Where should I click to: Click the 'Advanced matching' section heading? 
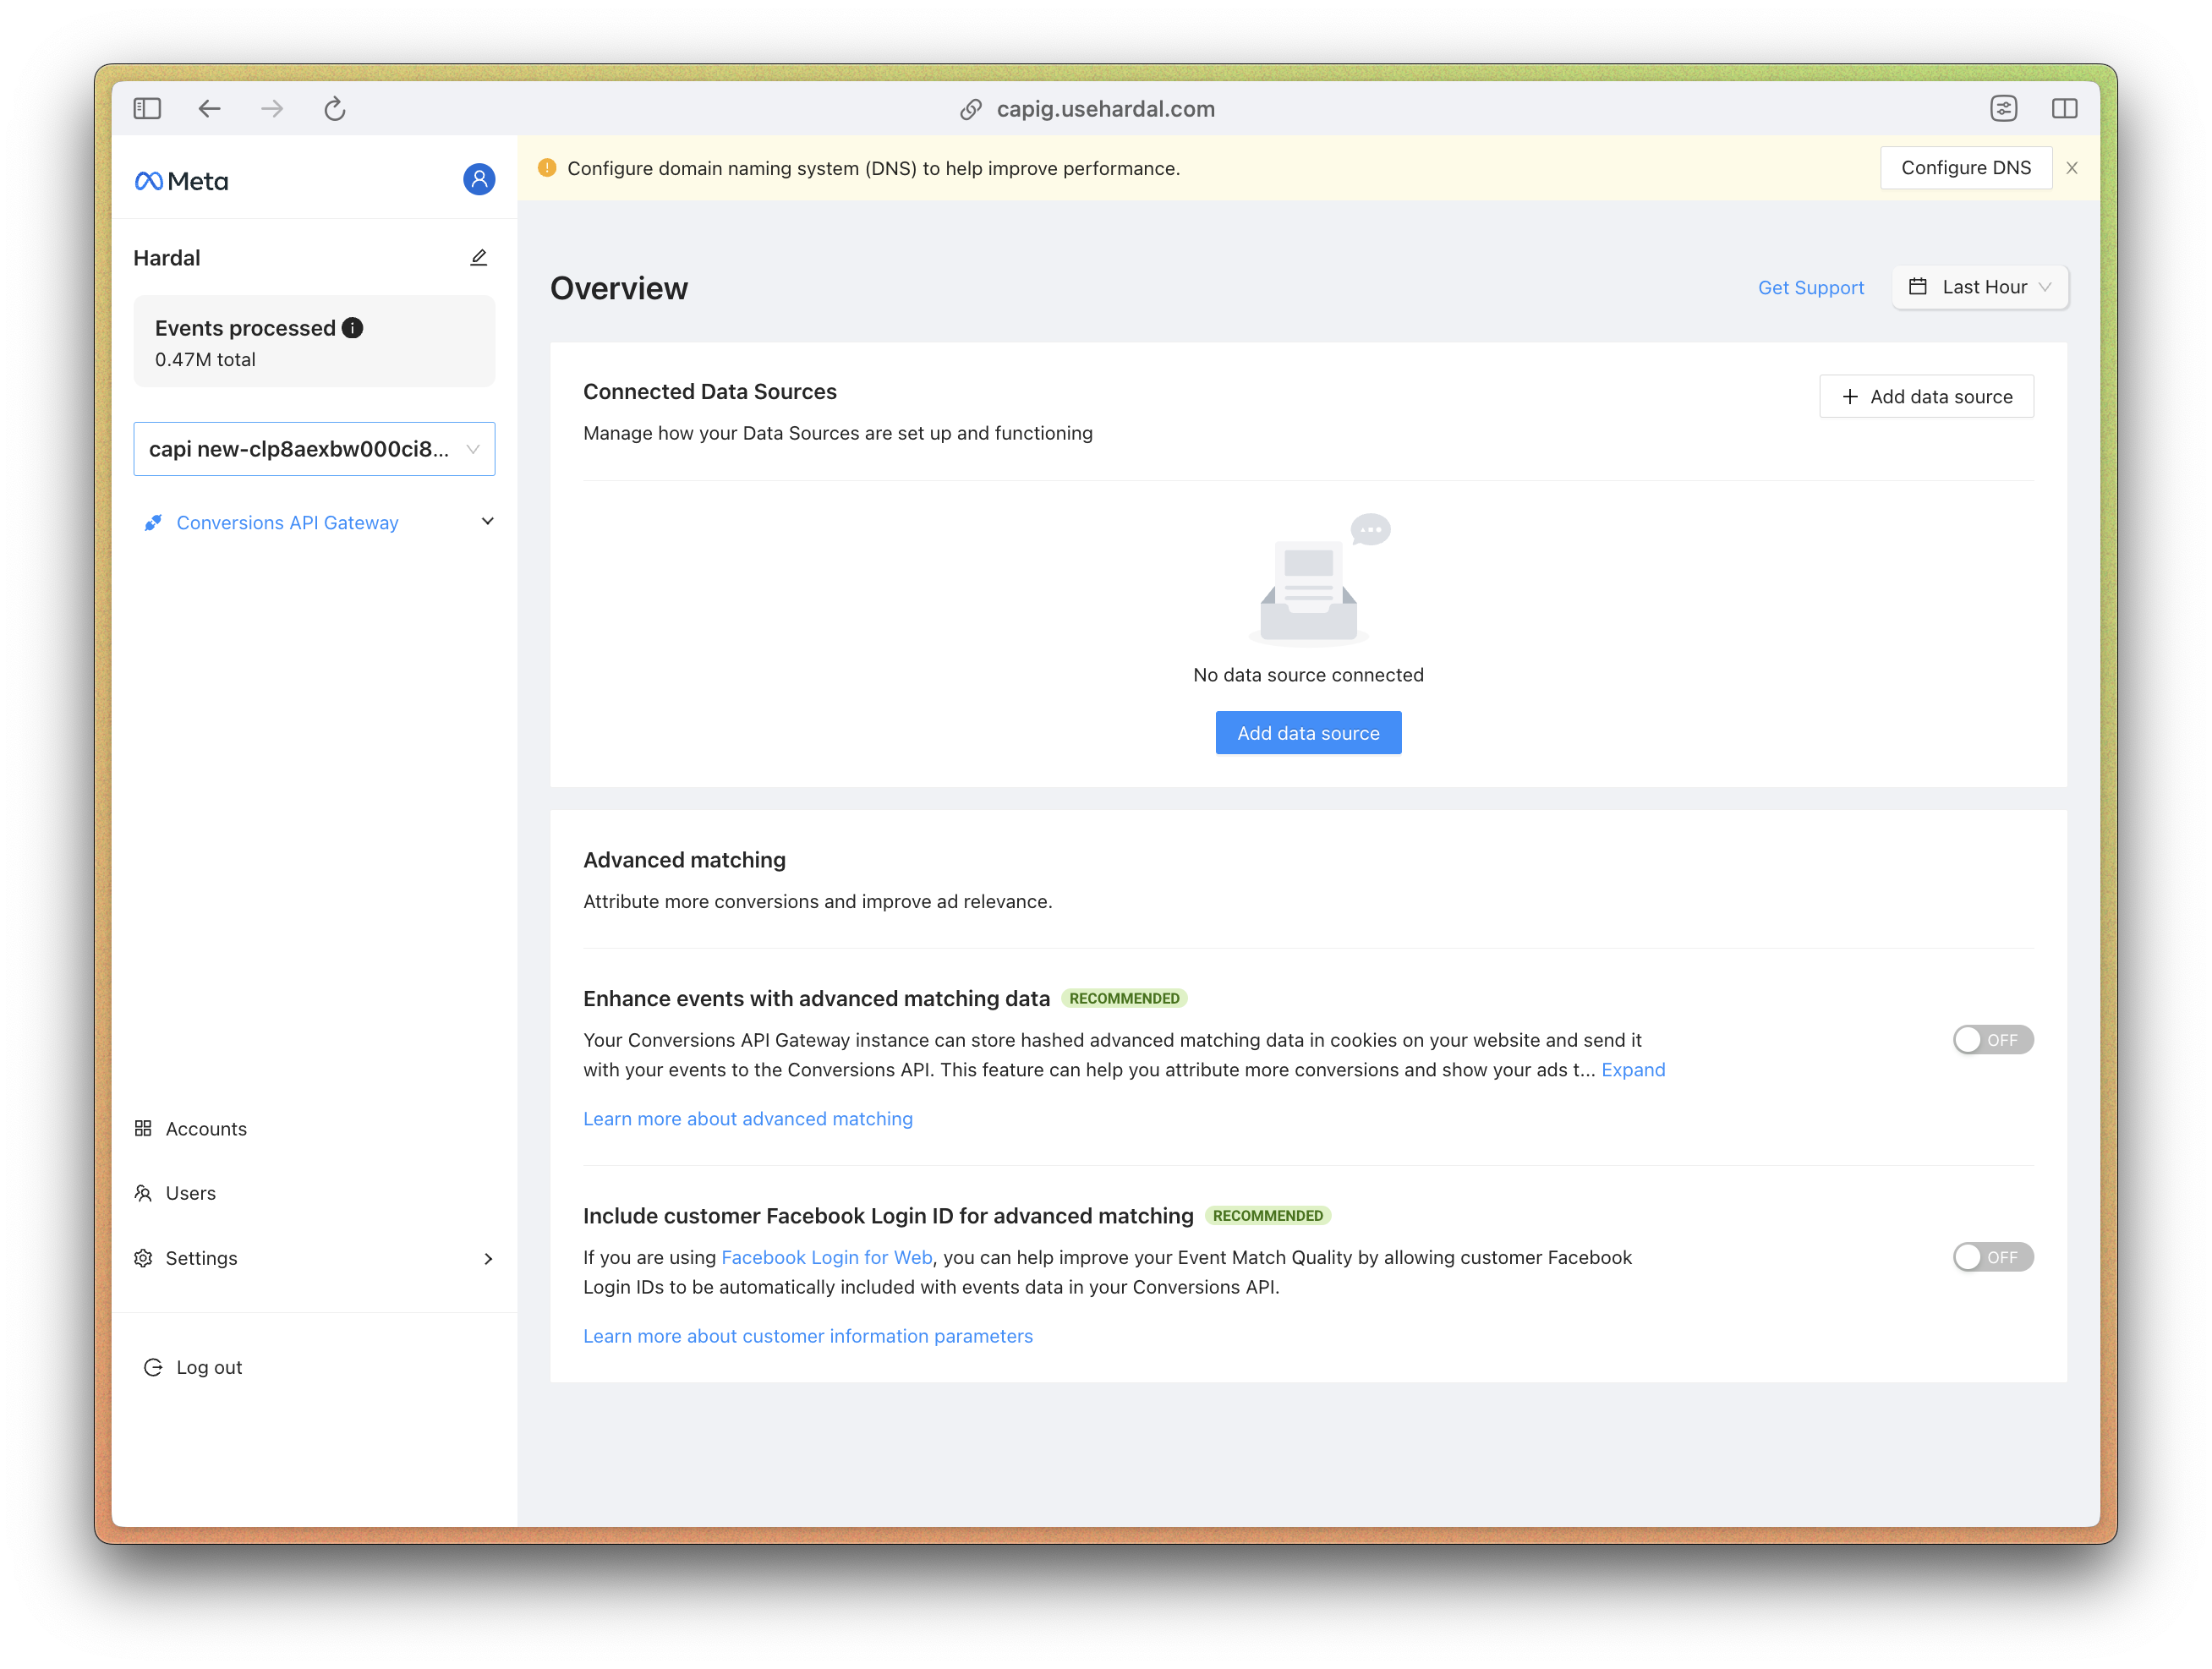tap(684, 860)
